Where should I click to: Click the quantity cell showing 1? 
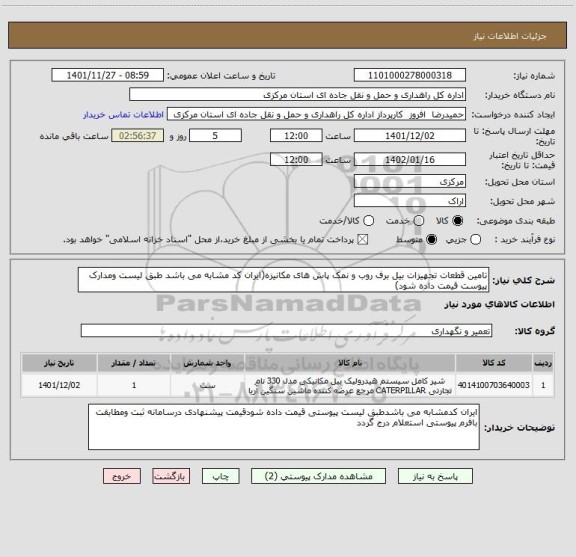[x=134, y=385]
